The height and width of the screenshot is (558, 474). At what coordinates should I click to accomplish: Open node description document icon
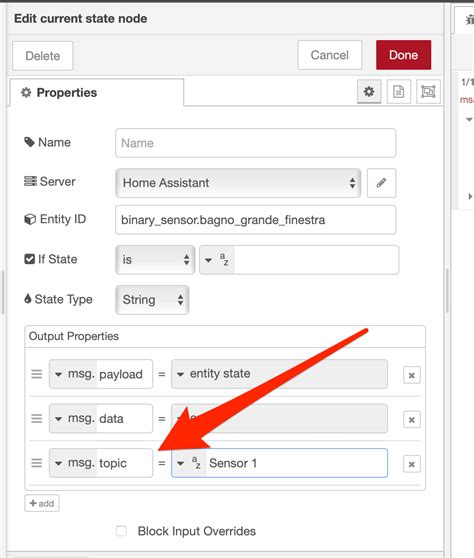tap(399, 92)
